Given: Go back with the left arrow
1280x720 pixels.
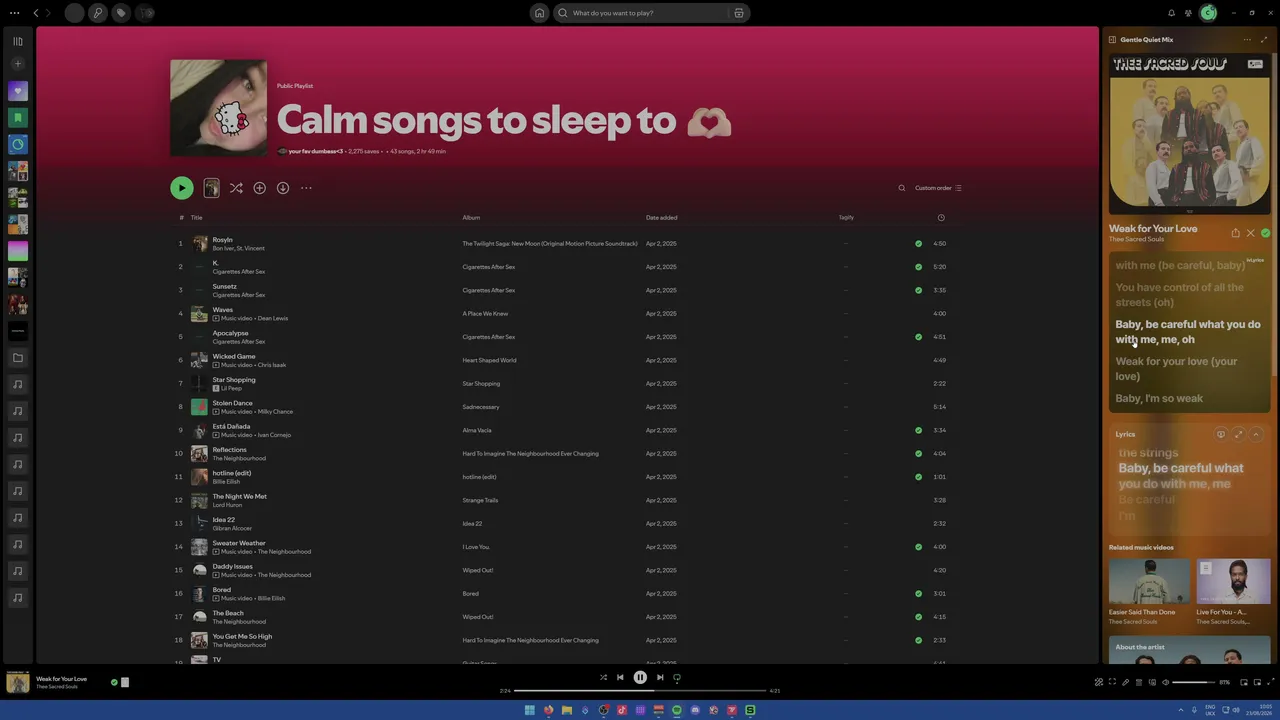Looking at the screenshot, I should click(x=36, y=13).
